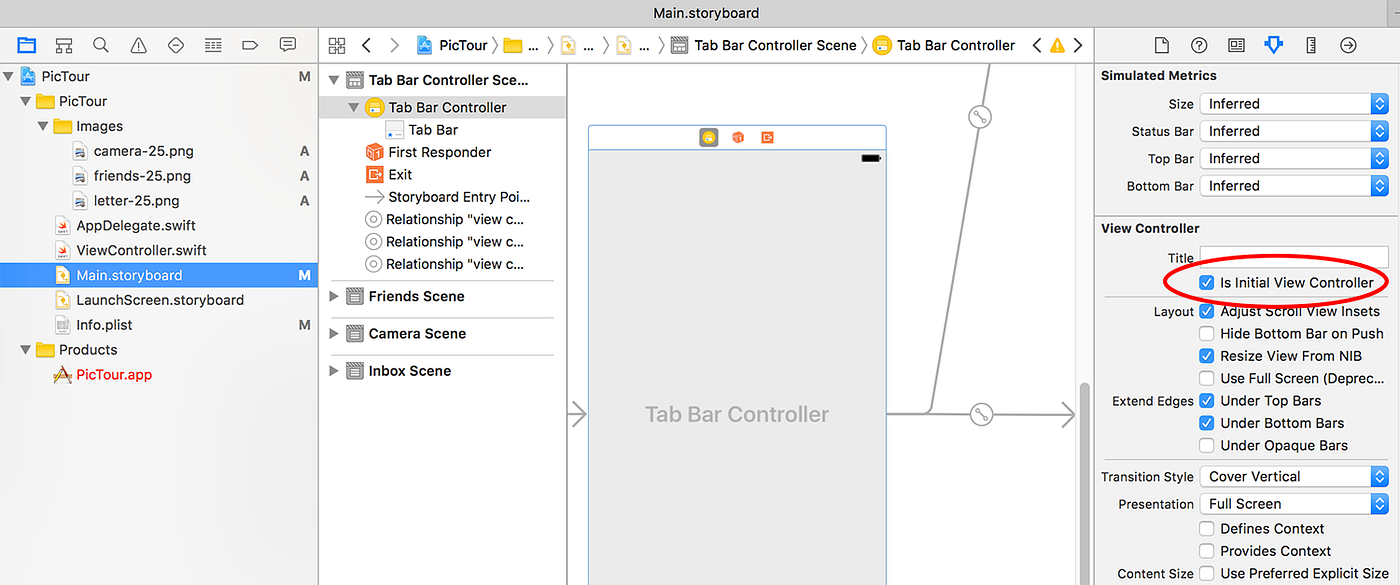The height and width of the screenshot is (585, 1400).
Task: Check Under Opaque Bars extend edge
Action: click(x=1206, y=445)
